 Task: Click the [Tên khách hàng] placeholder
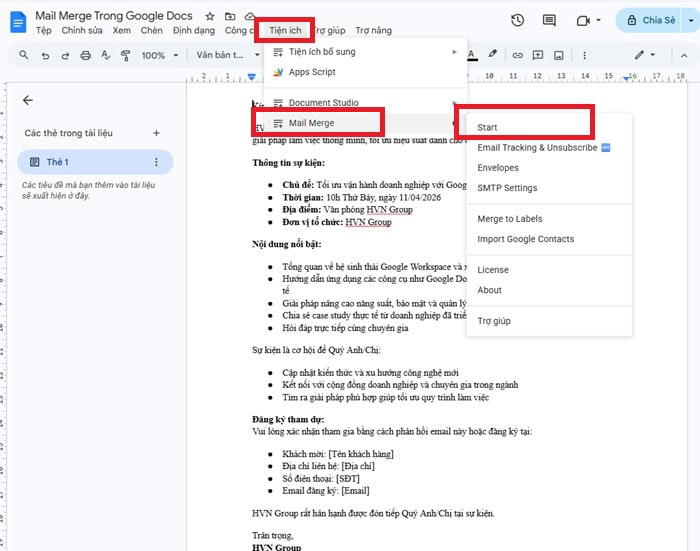(x=361, y=454)
